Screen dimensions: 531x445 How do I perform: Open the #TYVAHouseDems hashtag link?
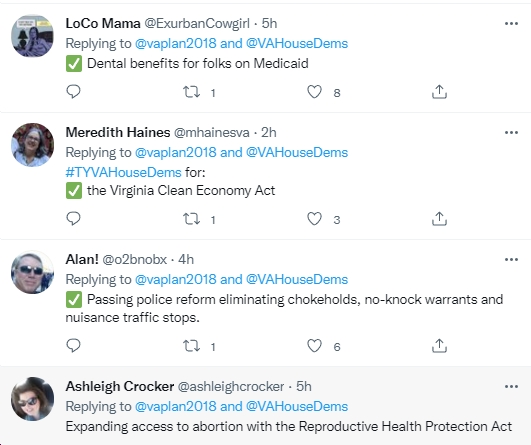tap(123, 172)
